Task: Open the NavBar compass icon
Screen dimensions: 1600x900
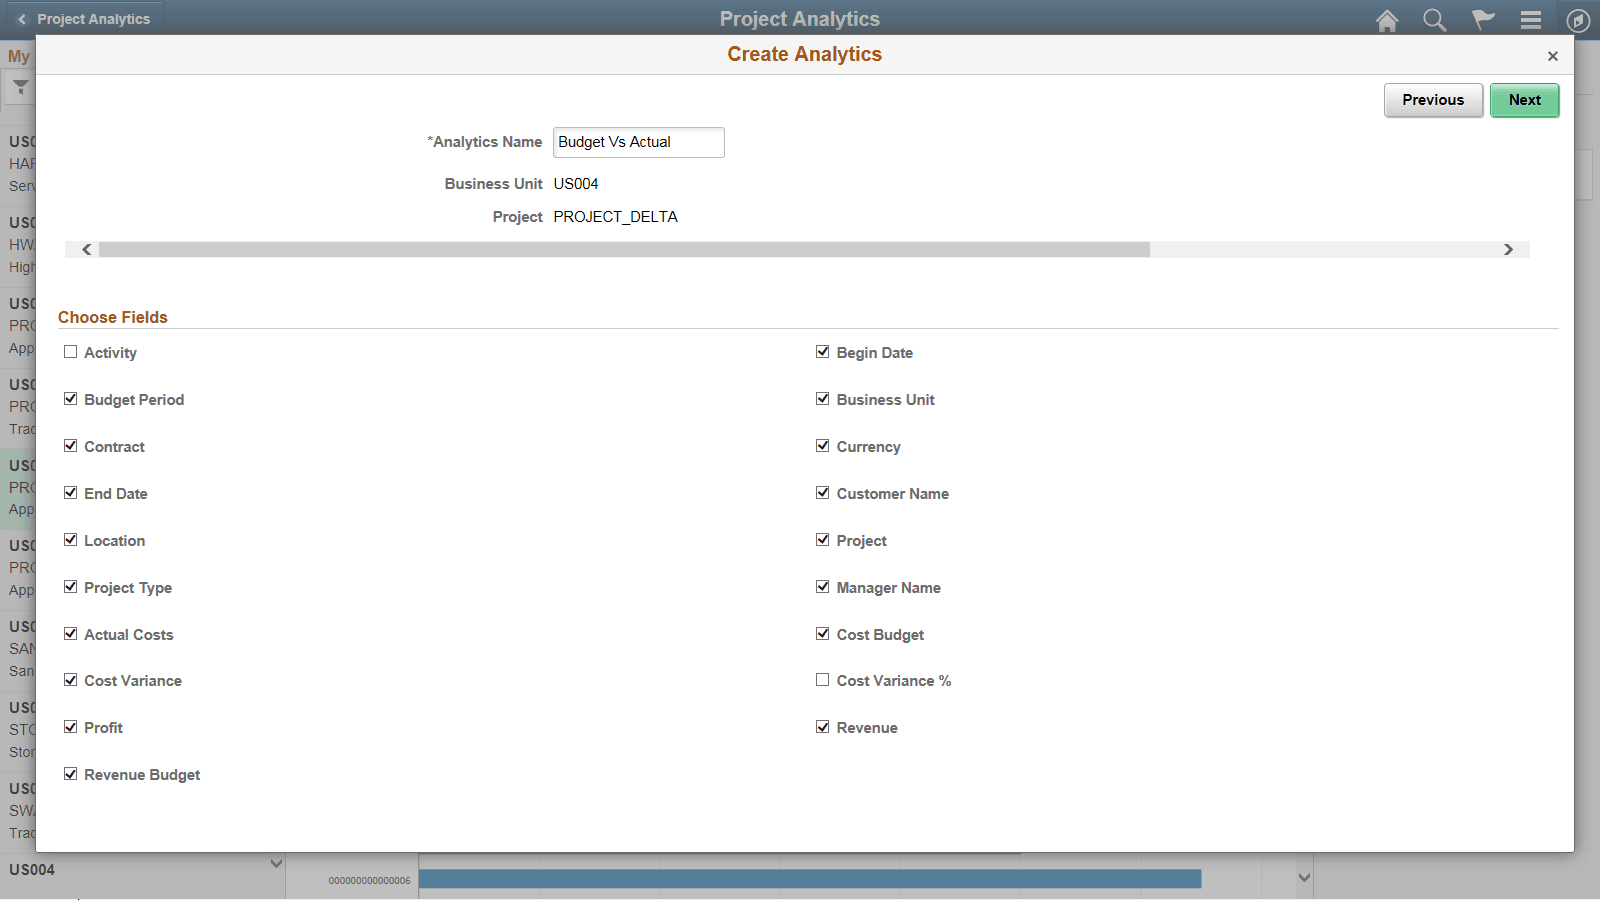Action: click(1577, 19)
